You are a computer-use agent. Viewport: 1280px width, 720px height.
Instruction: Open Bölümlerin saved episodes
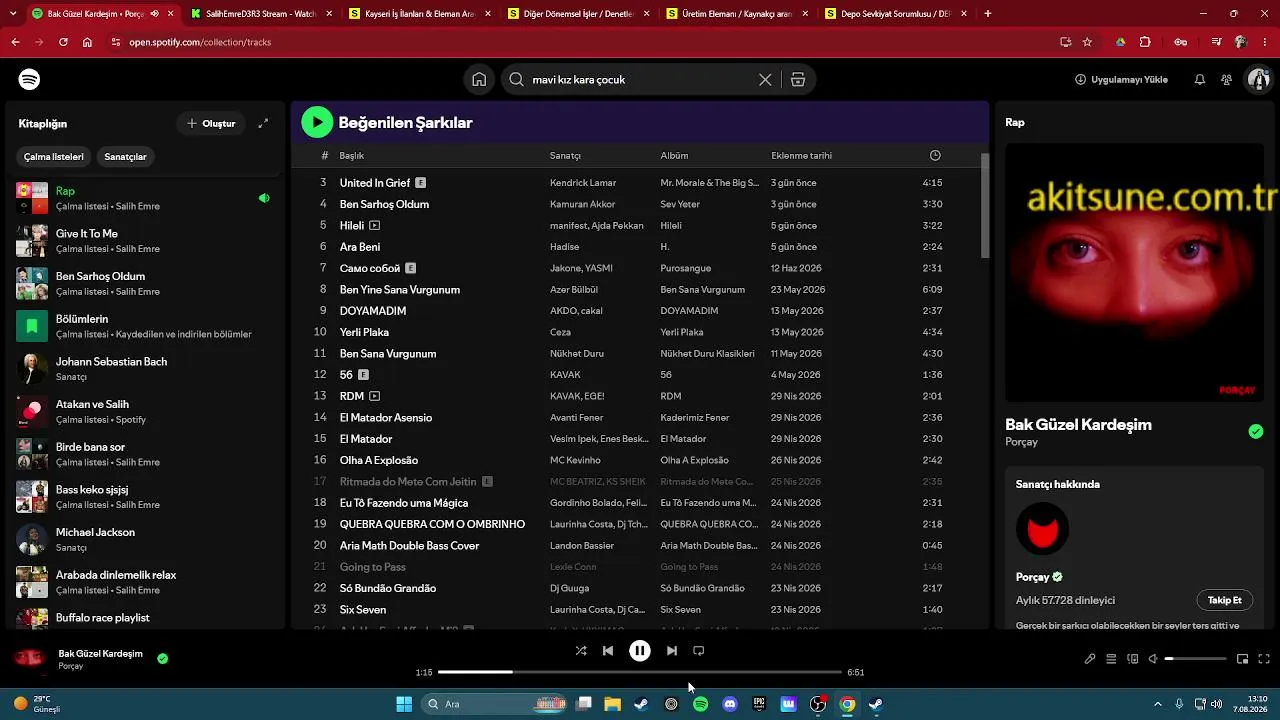[x=145, y=326]
